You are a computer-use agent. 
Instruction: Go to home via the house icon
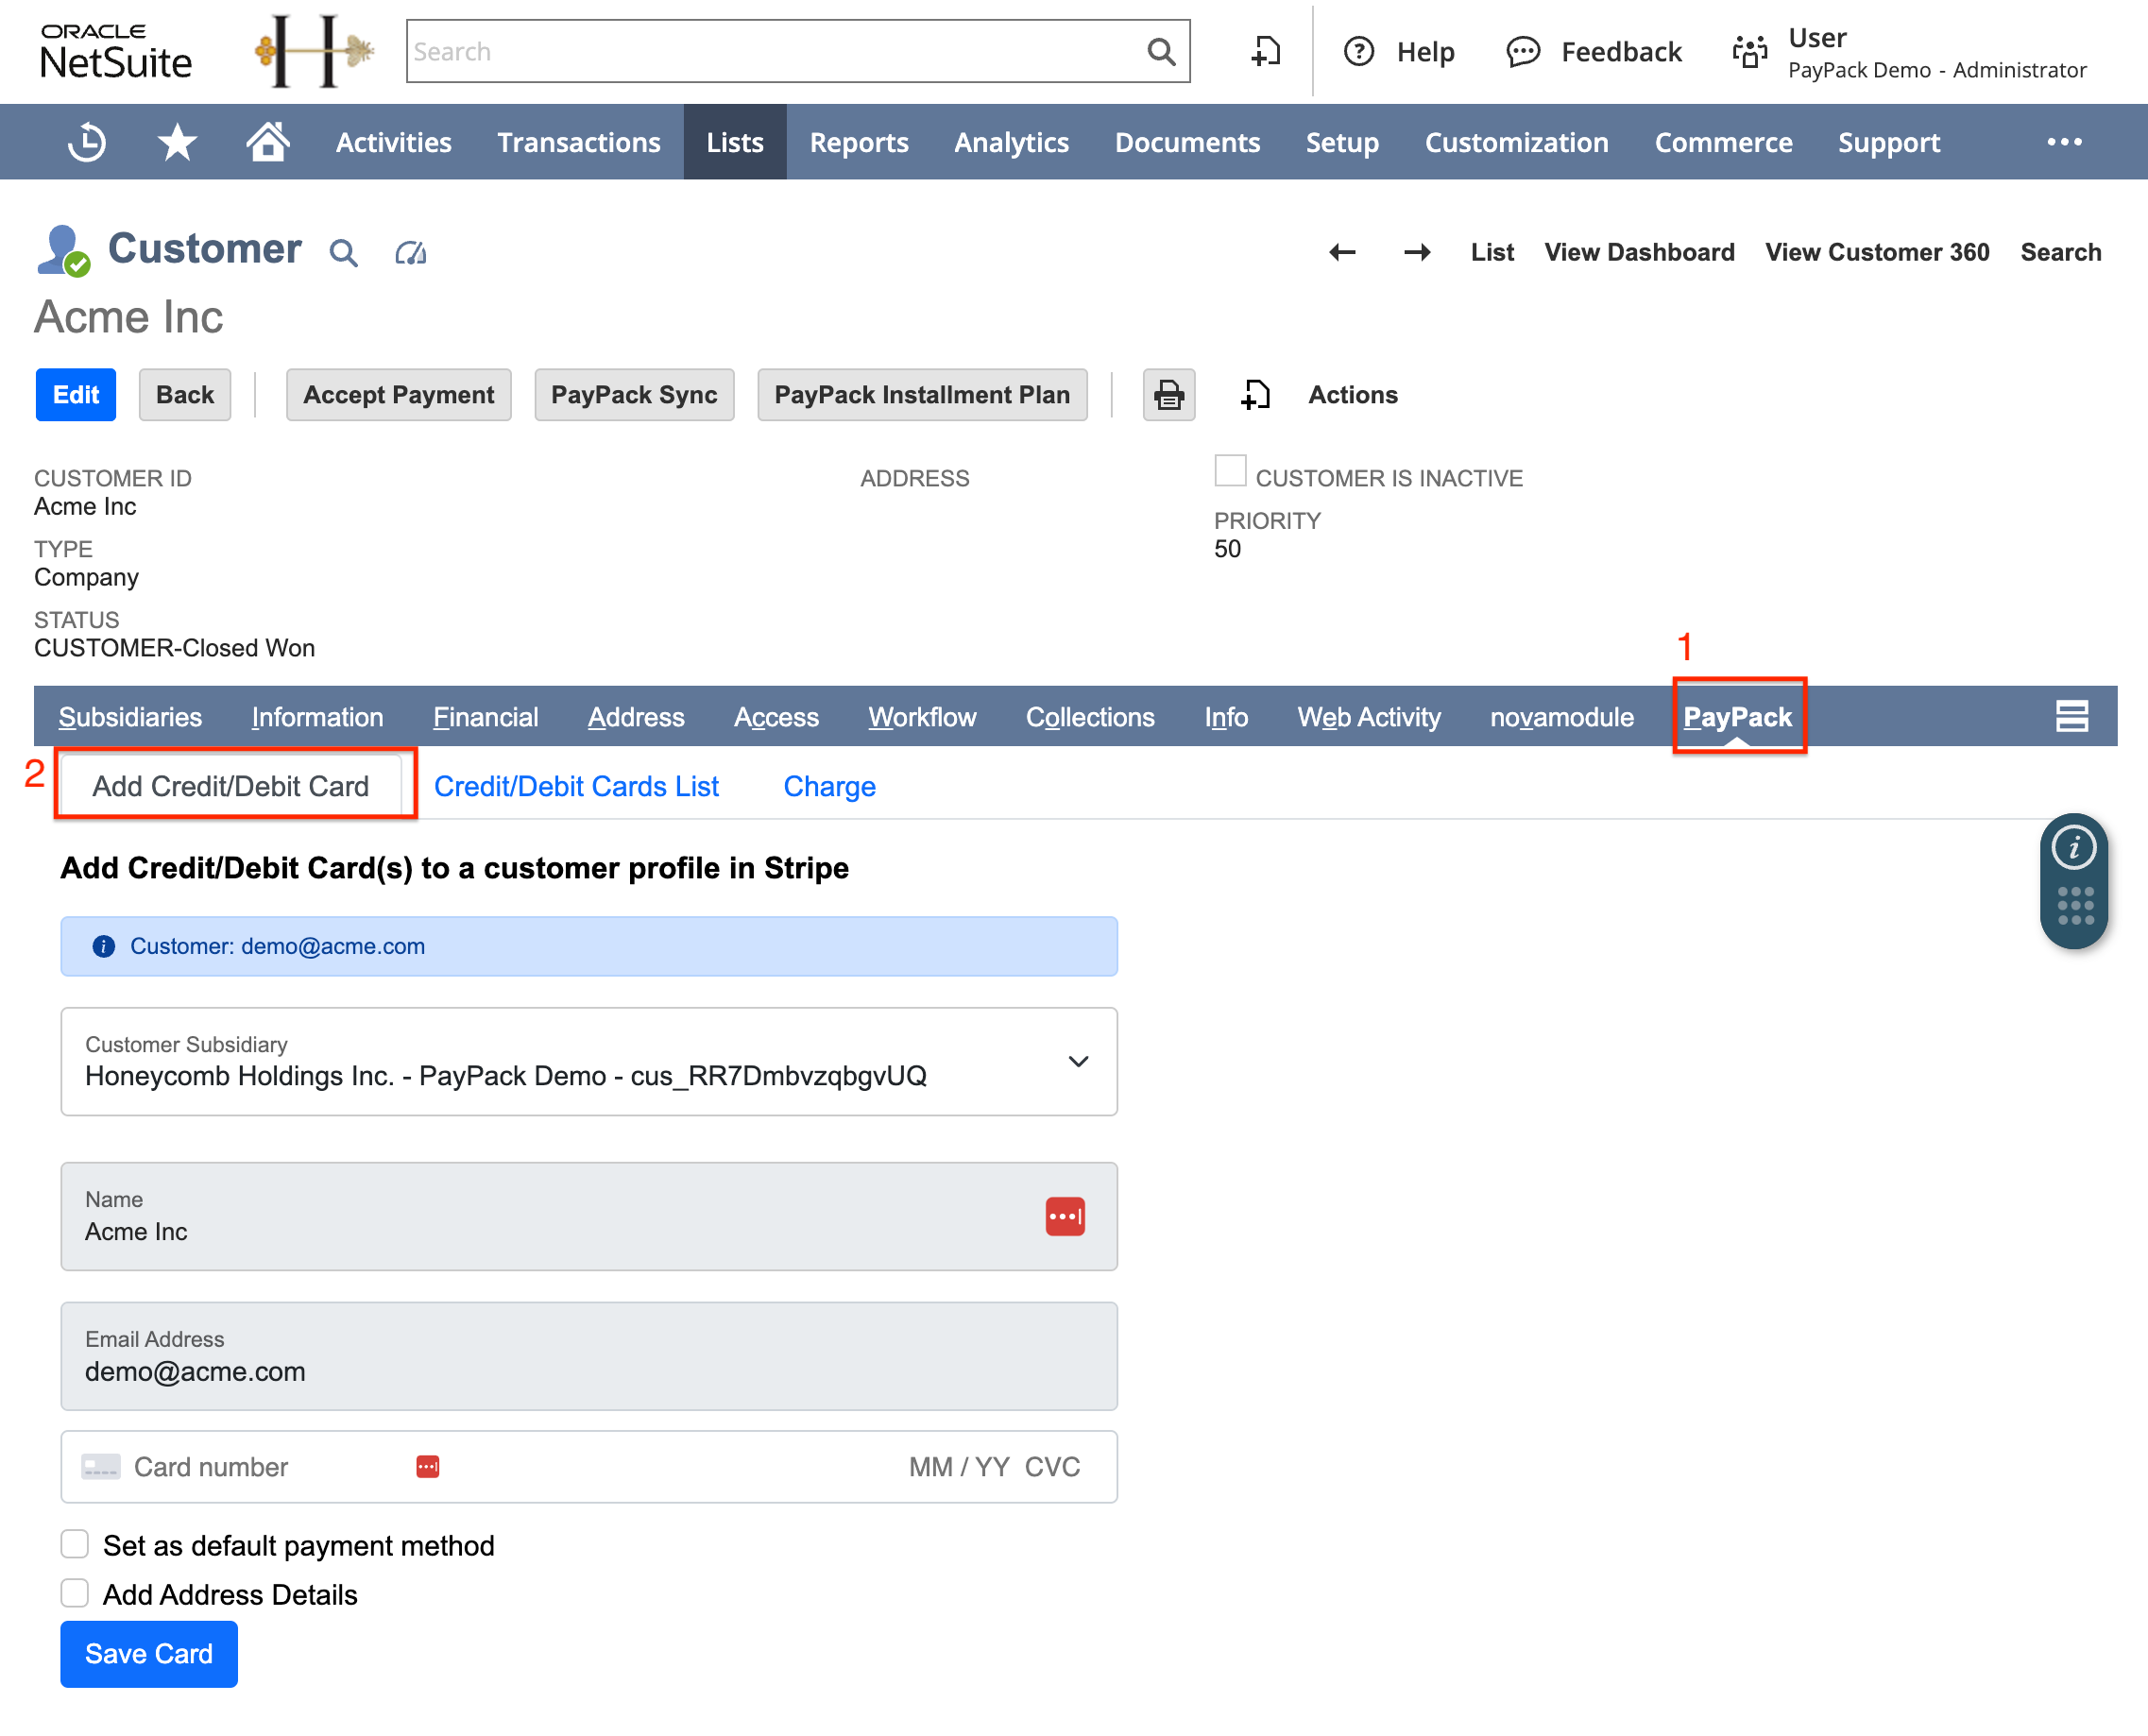(267, 142)
